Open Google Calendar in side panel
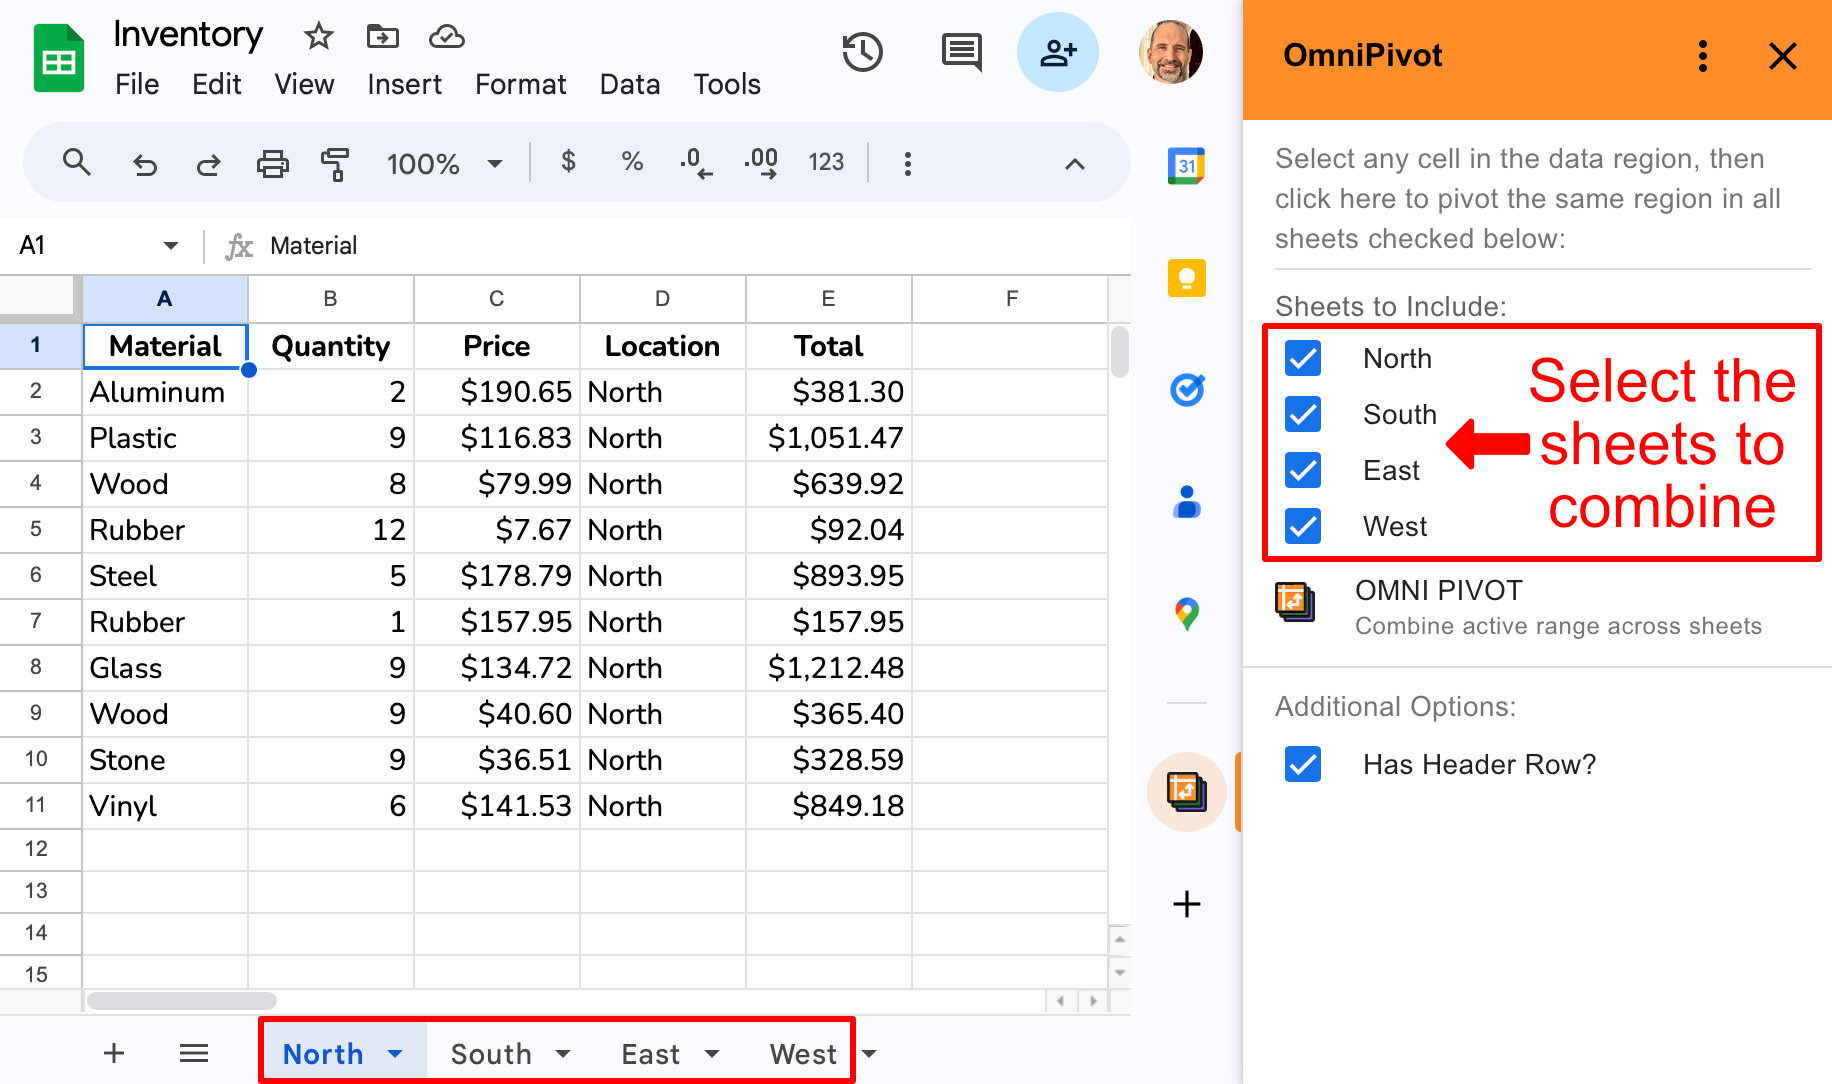1832x1084 pixels. pyautogui.click(x=1186, y=166)
